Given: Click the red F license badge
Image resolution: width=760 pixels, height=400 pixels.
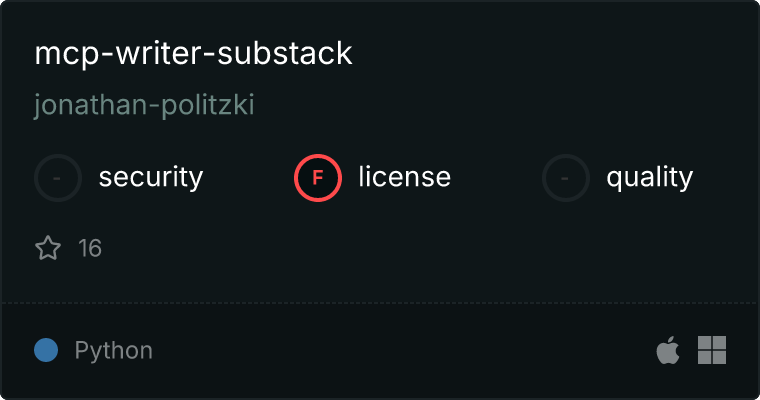Looking at the screenshot, I should click(x=318, y=178).
